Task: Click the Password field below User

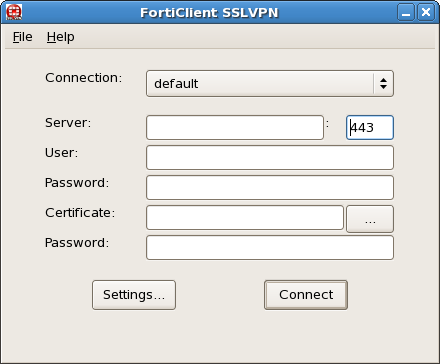Action: (270, 187)
